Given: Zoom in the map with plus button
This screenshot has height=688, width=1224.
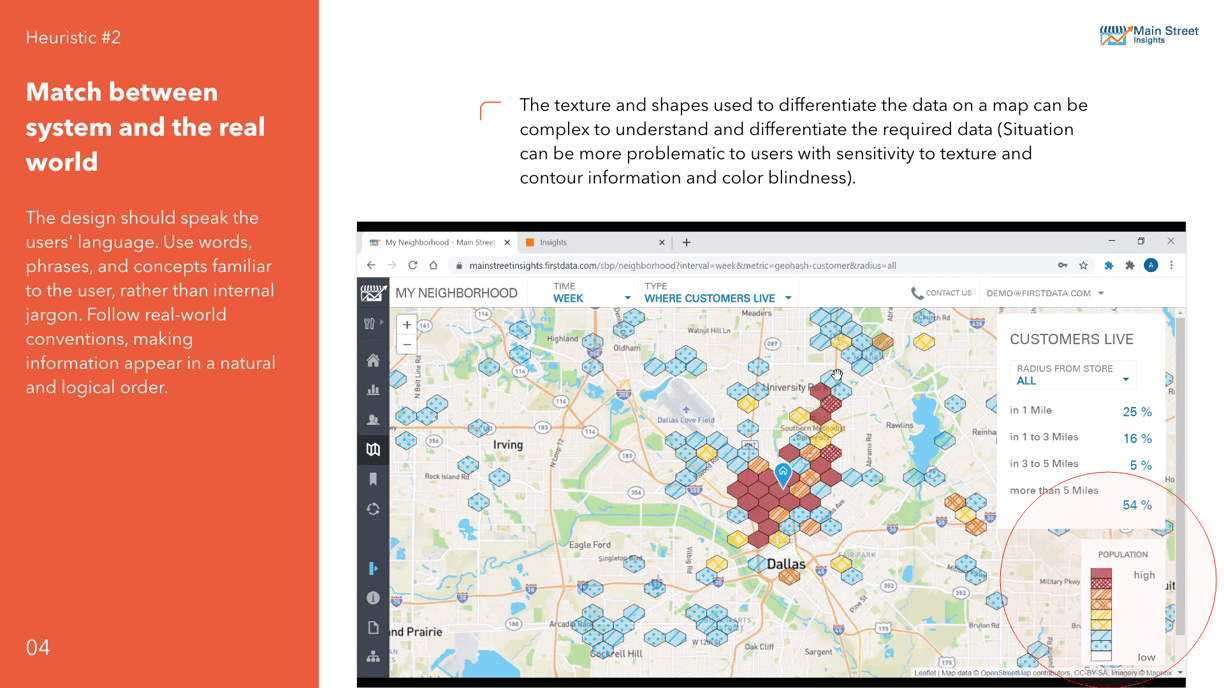Looking at the screenshot, I should coord(407,325).
